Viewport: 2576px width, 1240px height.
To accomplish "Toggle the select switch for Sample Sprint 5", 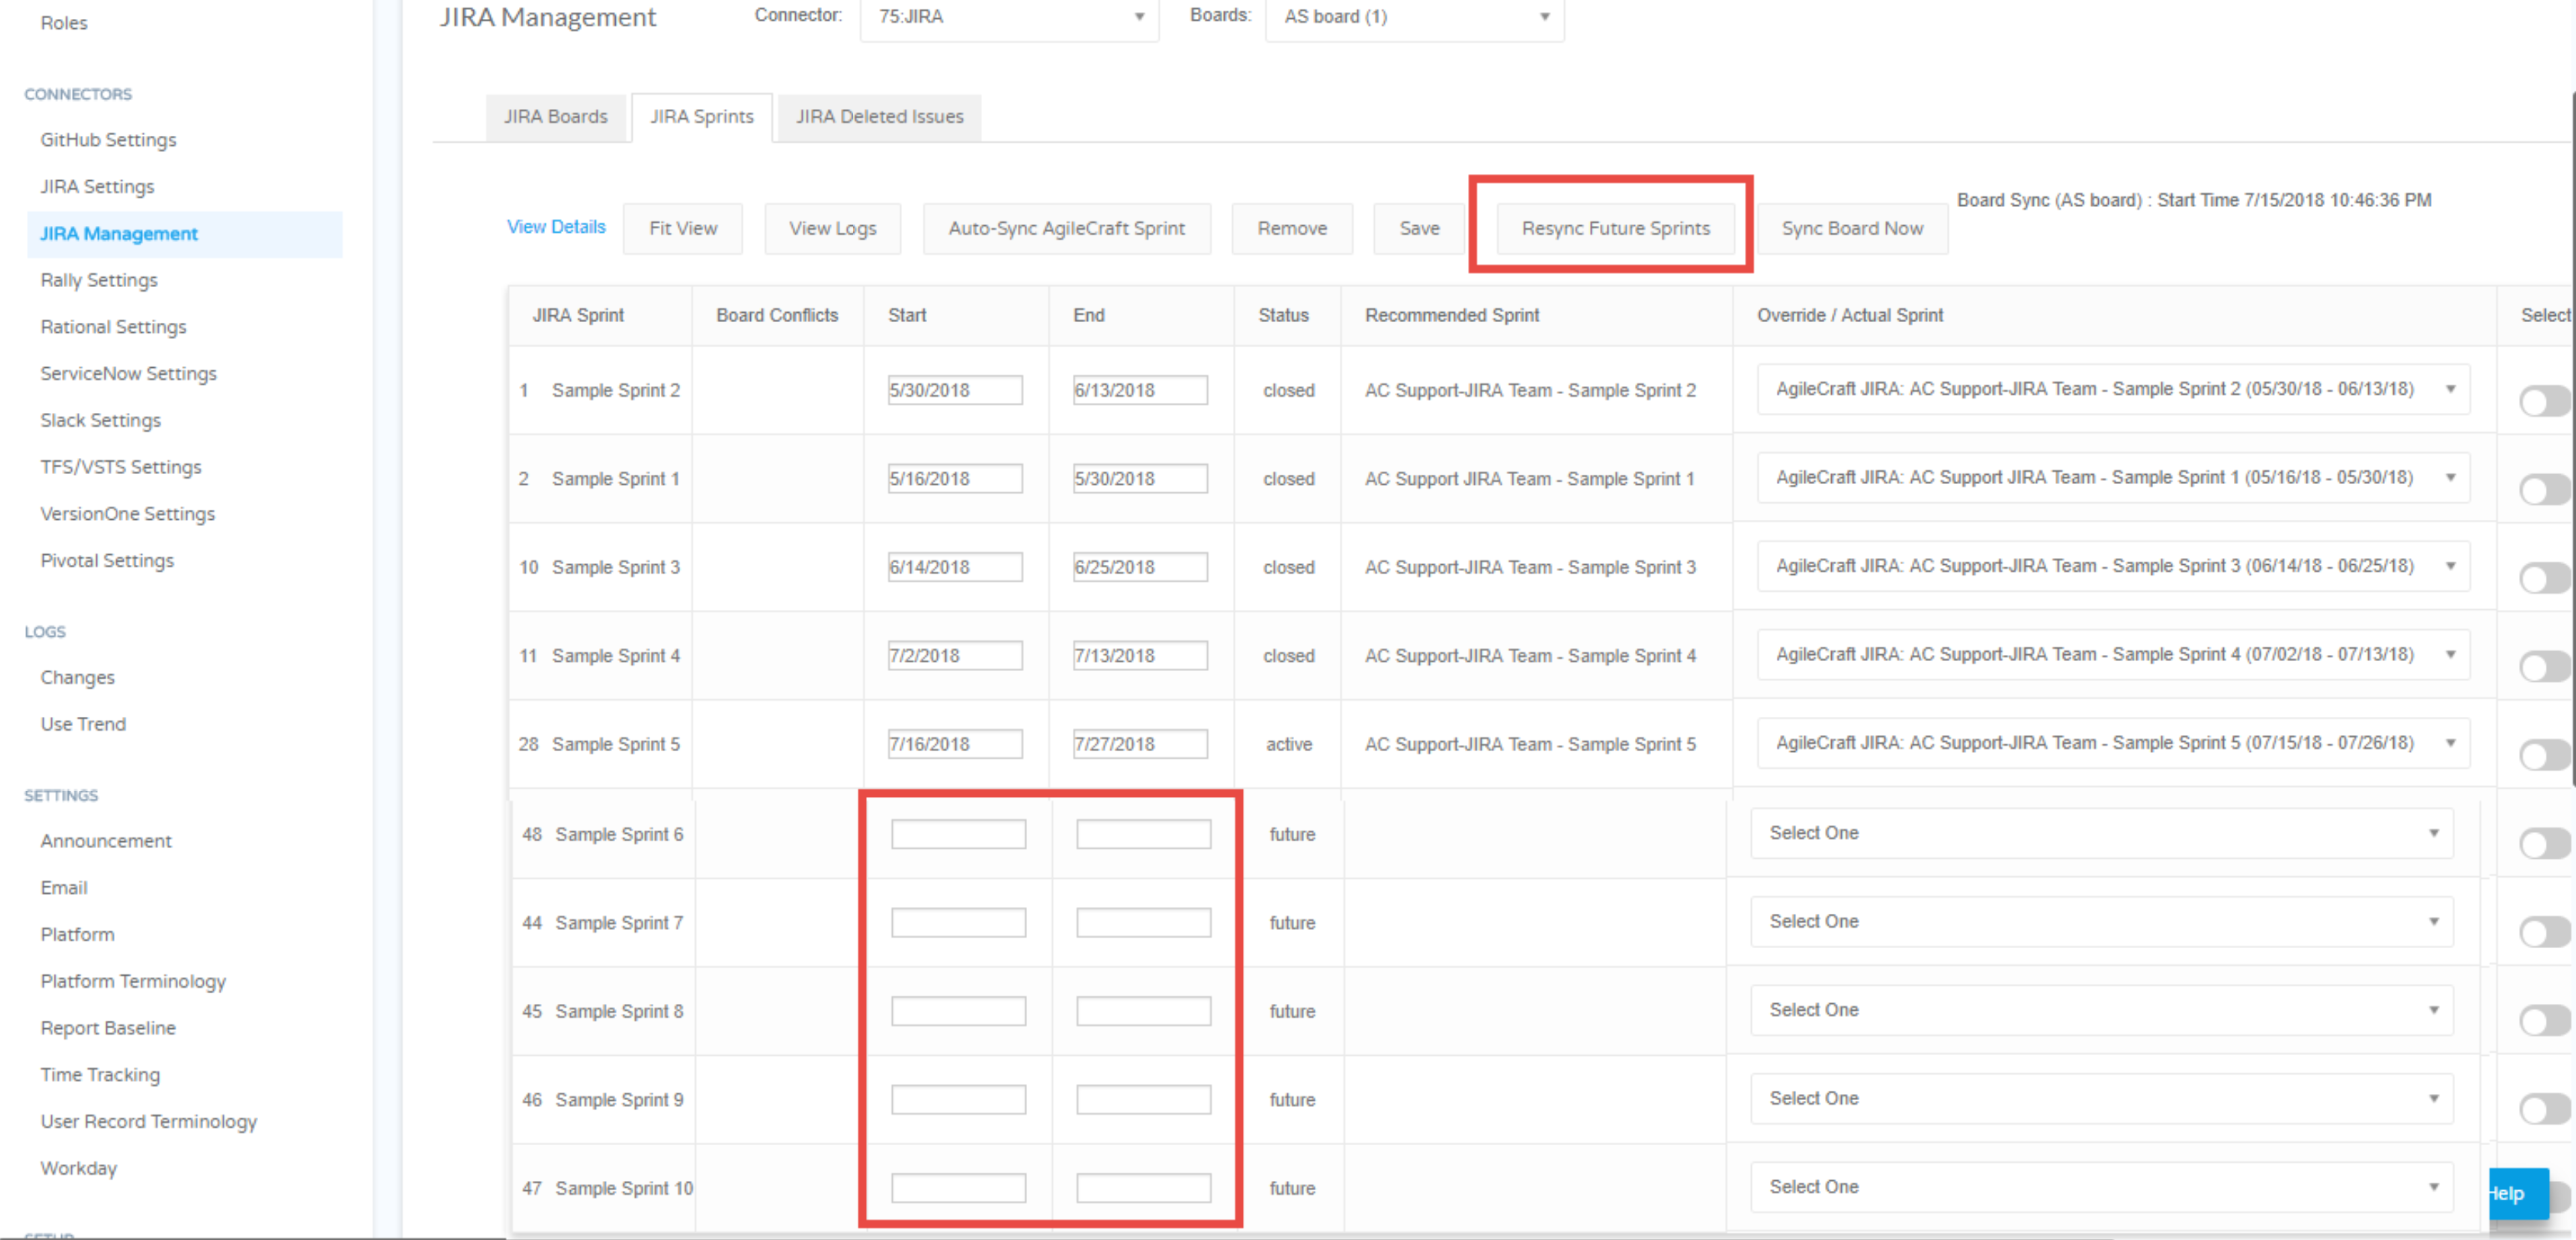I will point(2545,755).
